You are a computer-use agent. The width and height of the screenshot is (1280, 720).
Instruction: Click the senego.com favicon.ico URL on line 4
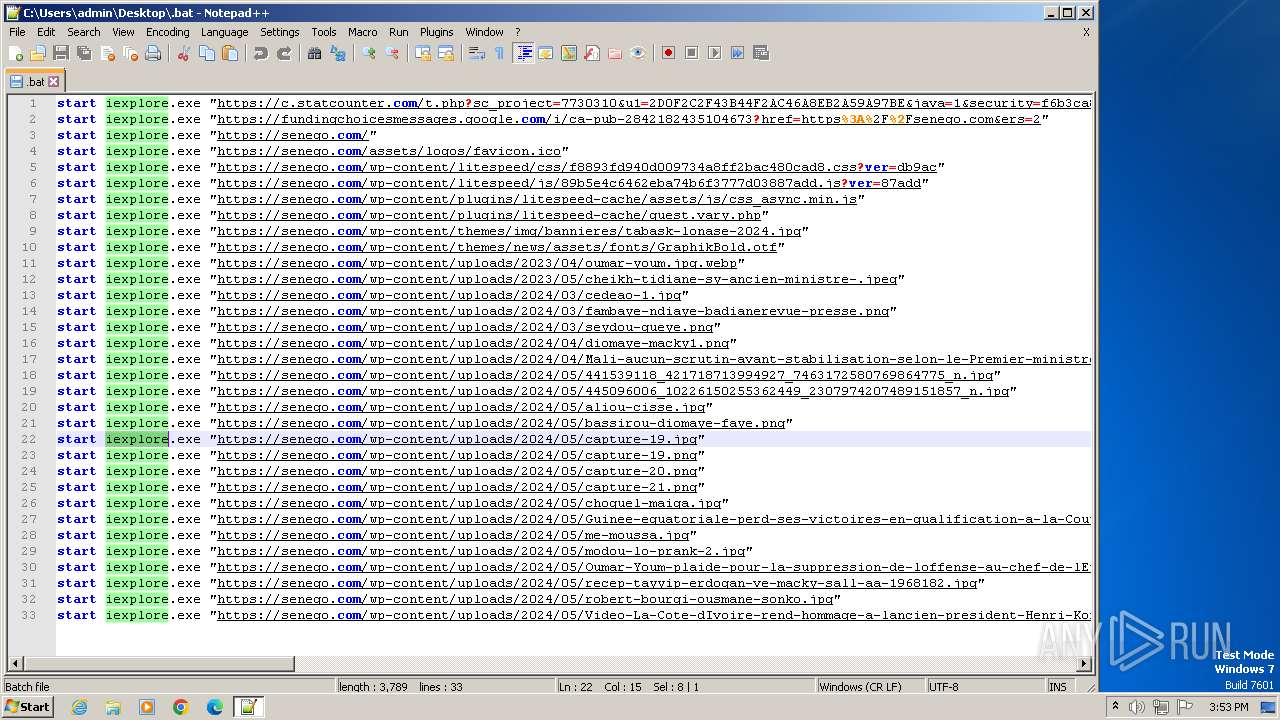tap(389, 151)
